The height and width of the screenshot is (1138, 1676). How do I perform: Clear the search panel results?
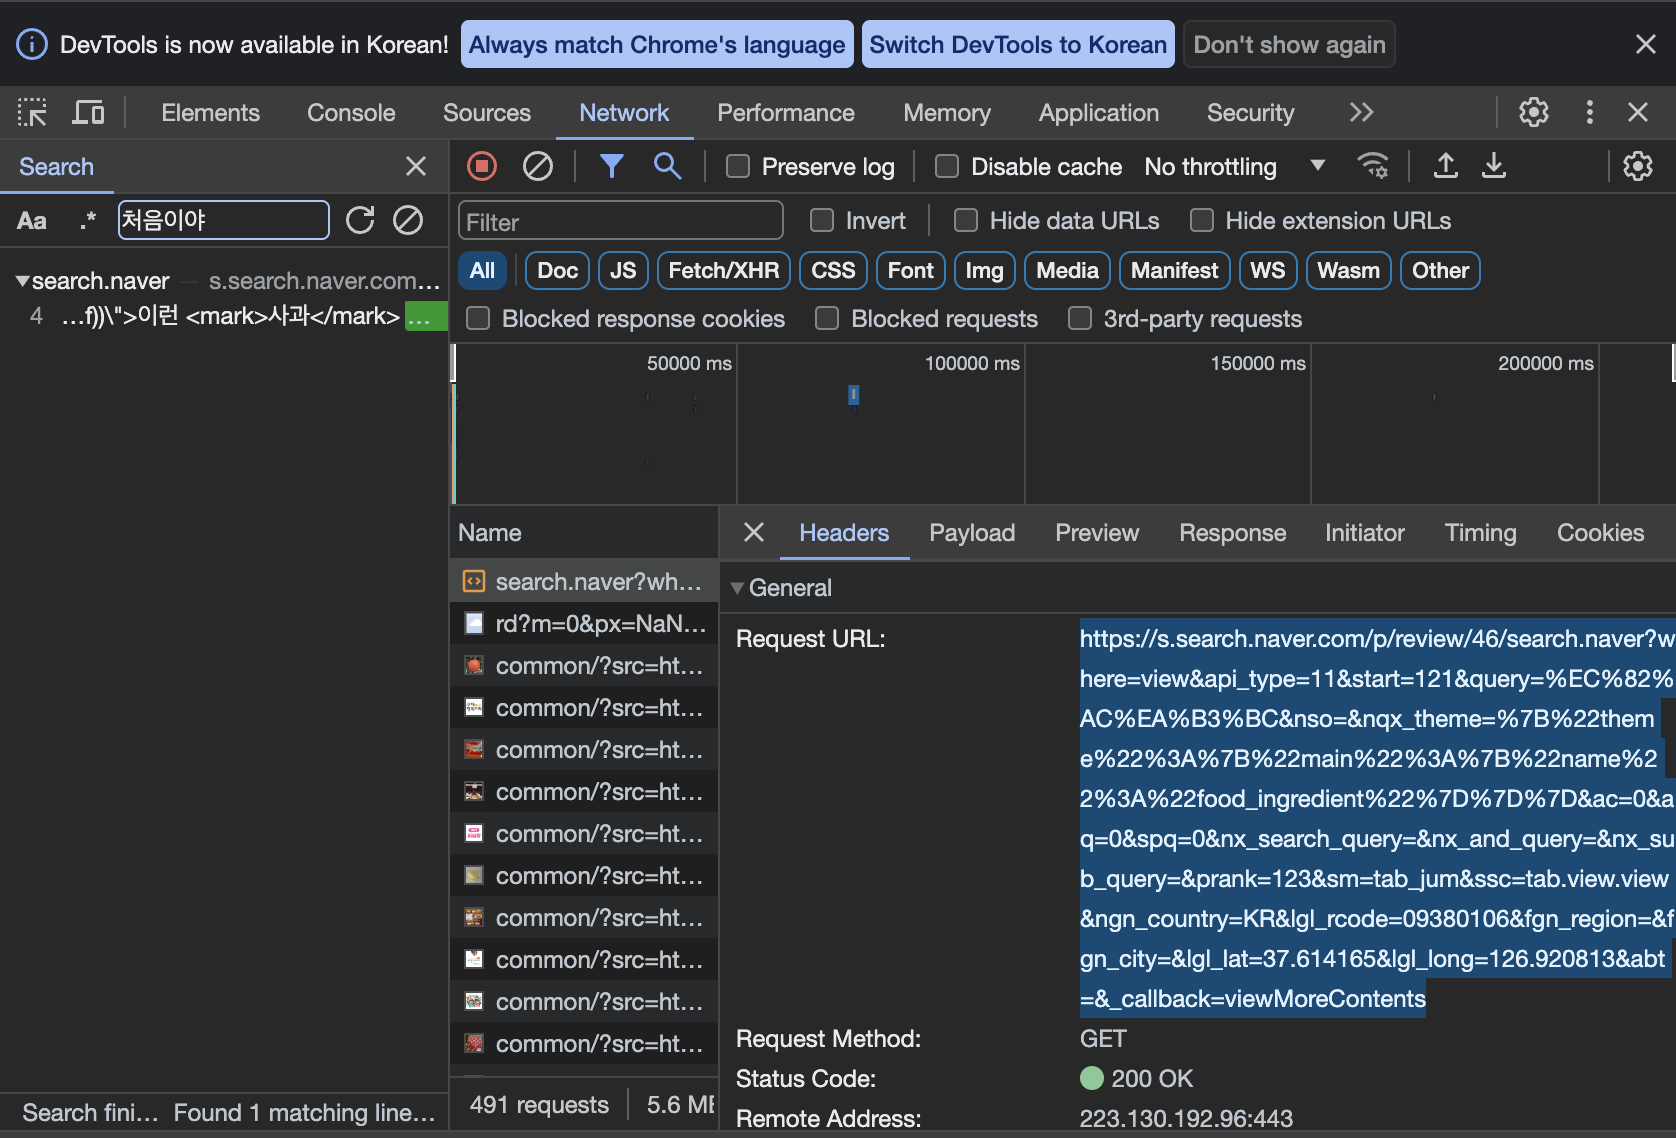408,220
